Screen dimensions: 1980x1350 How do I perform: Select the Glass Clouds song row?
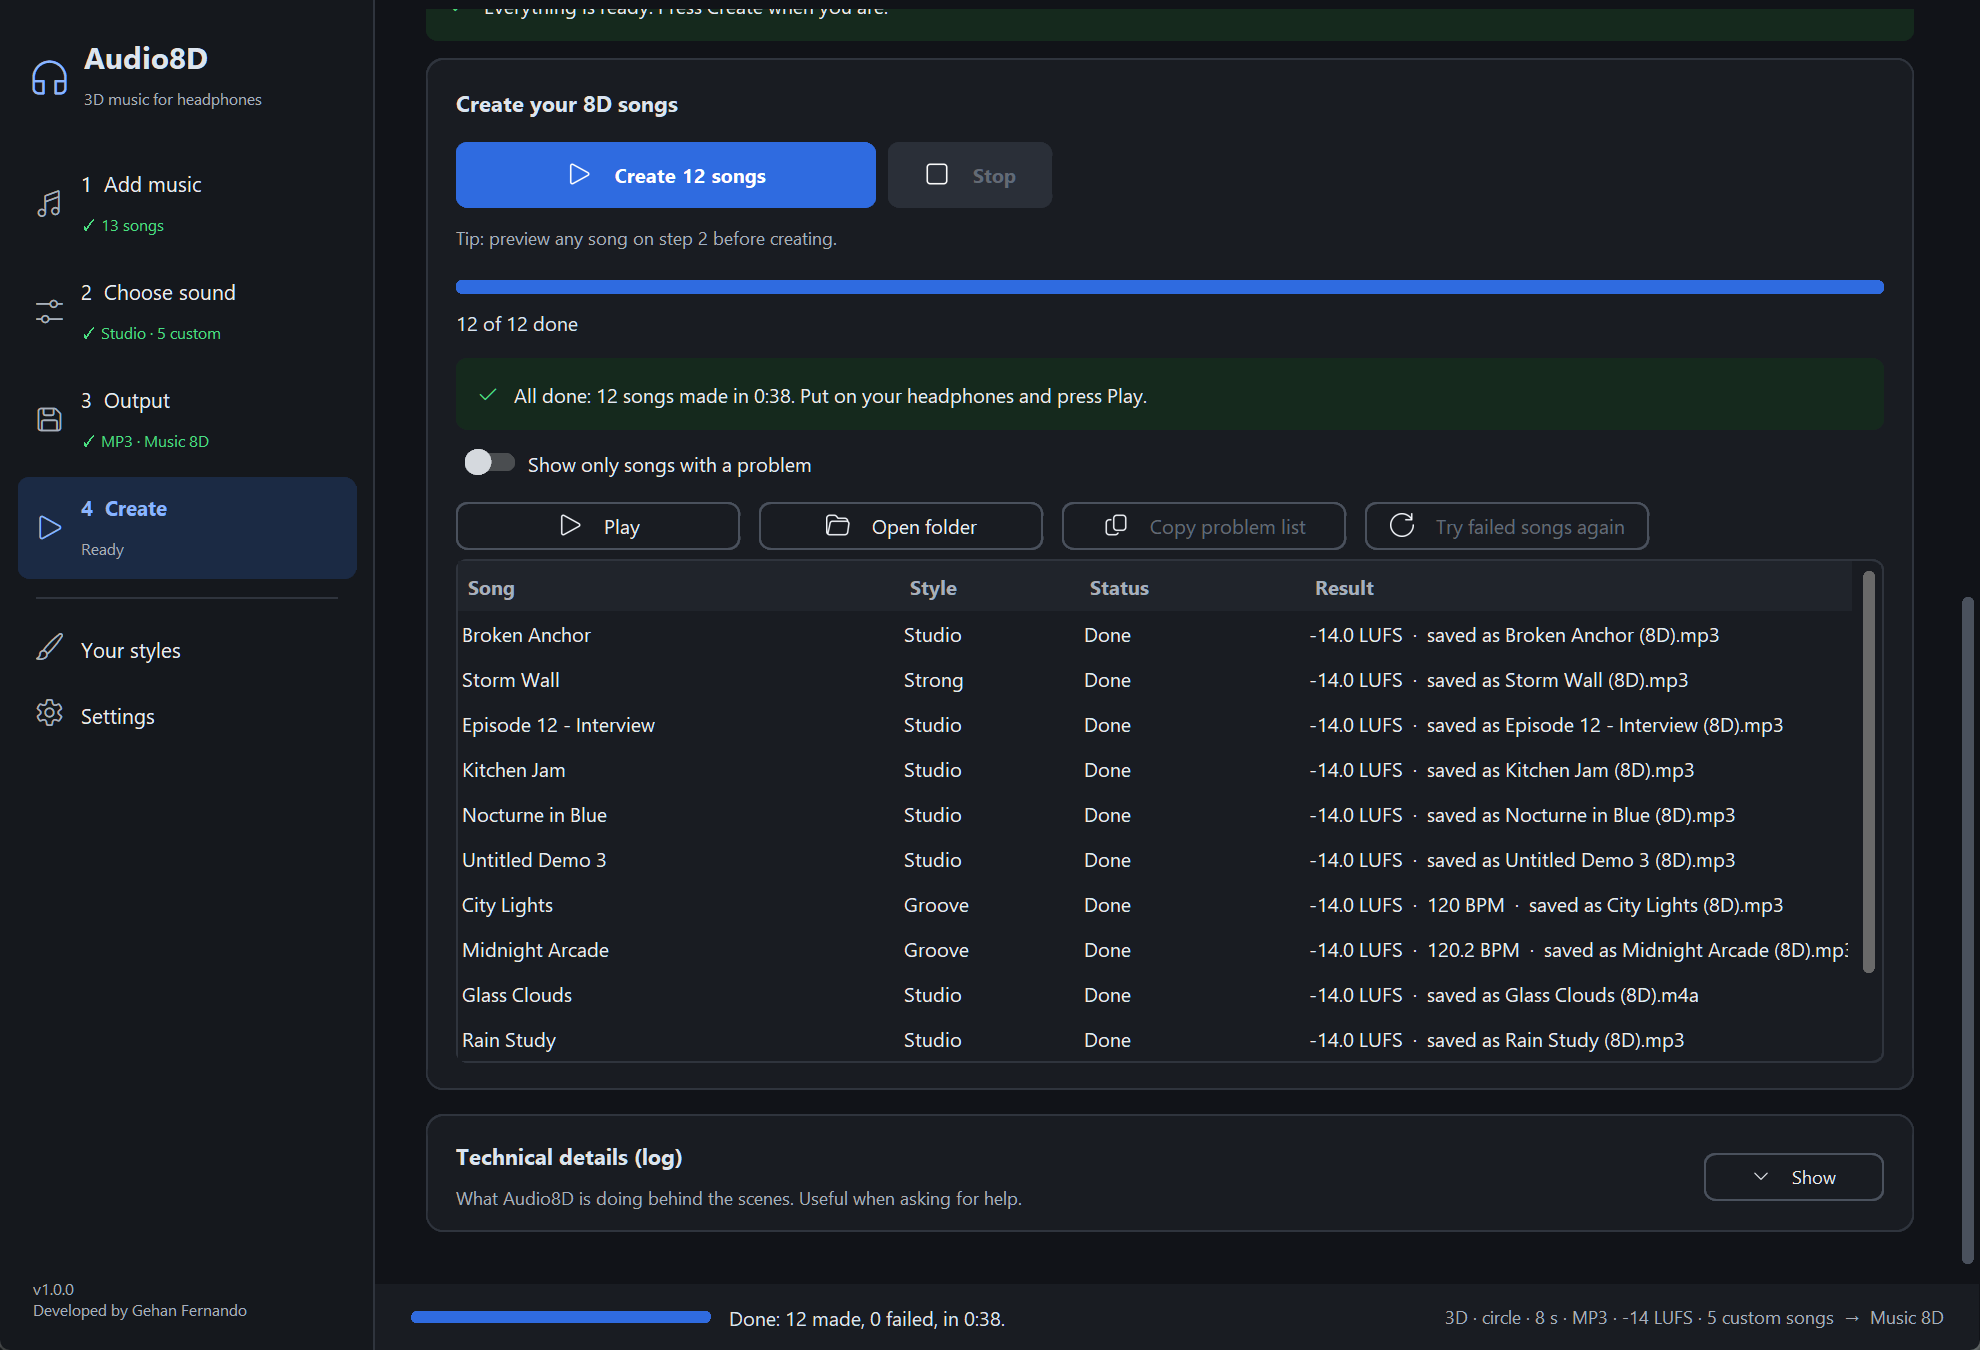[1155, 995]
